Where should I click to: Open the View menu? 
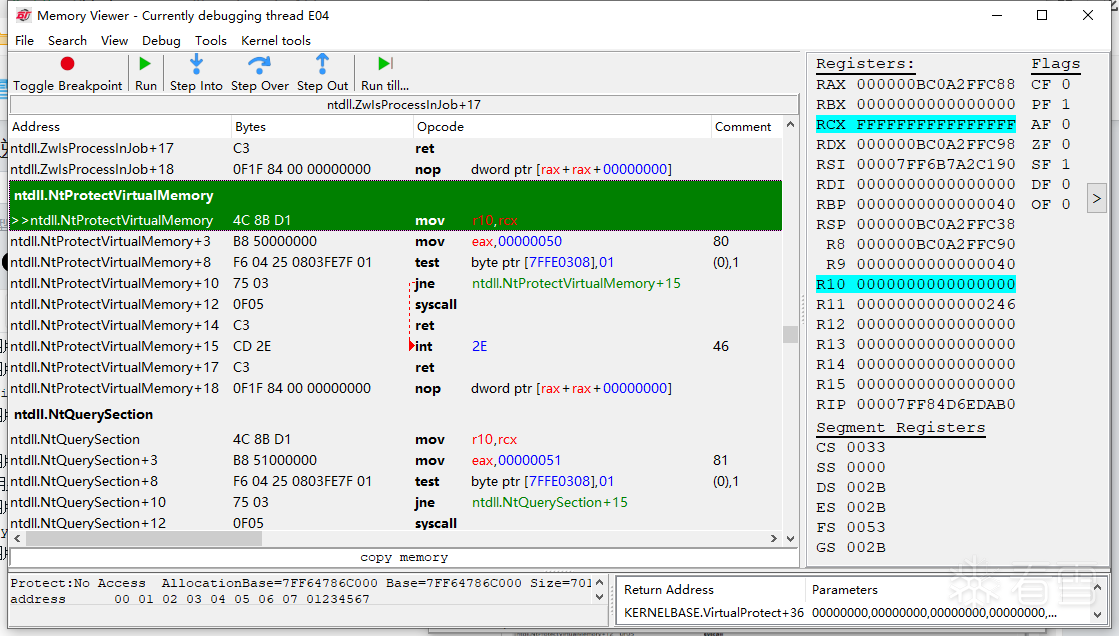coord(114,41)
